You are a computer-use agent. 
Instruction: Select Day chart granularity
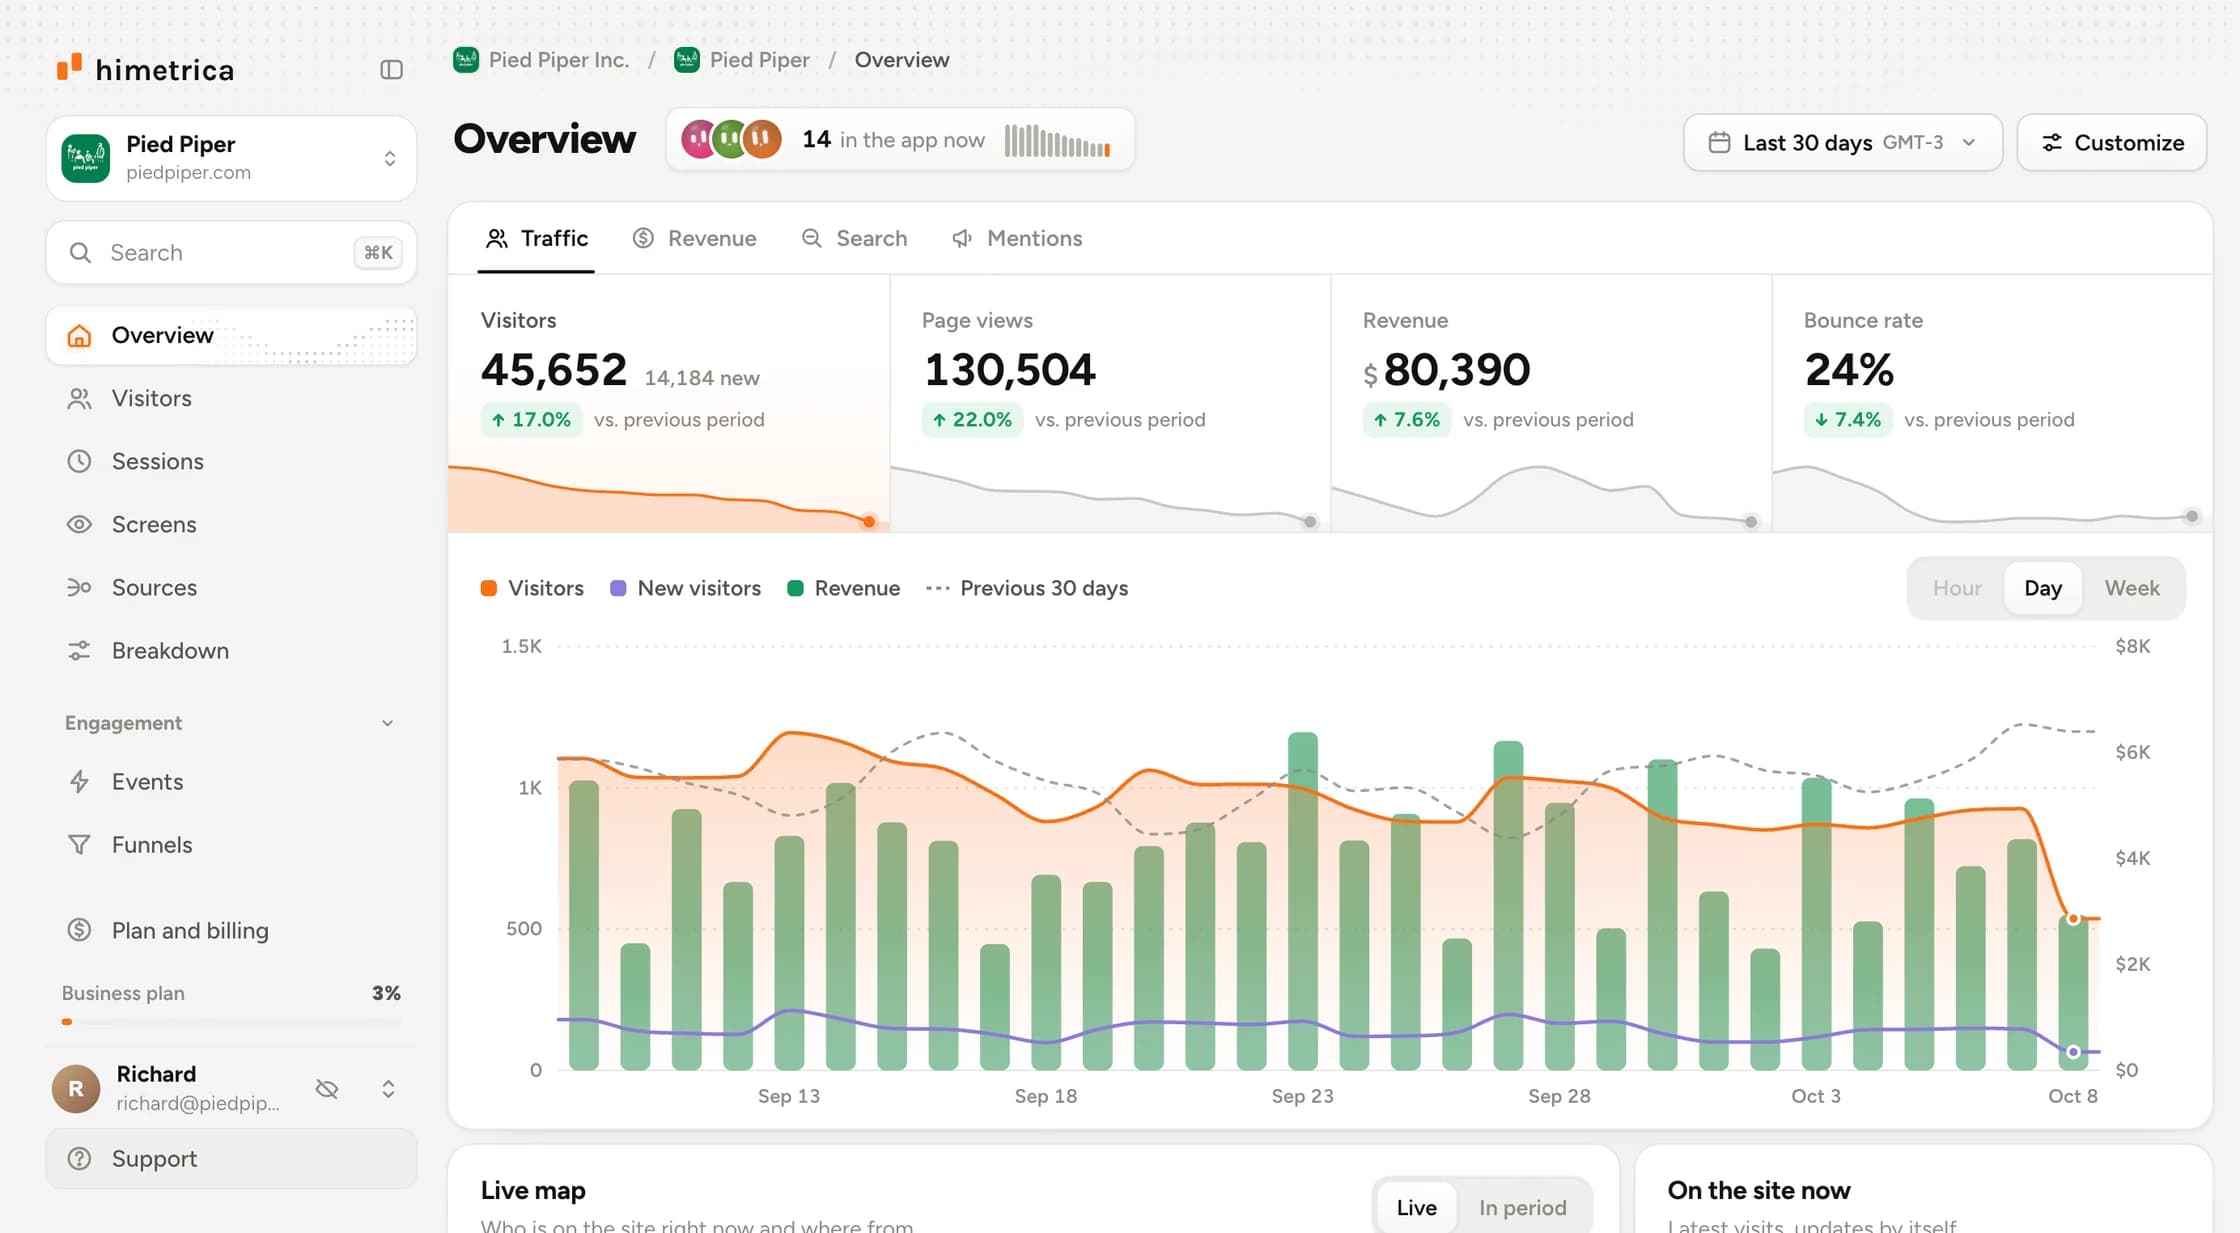click(x=2043, y=588)
